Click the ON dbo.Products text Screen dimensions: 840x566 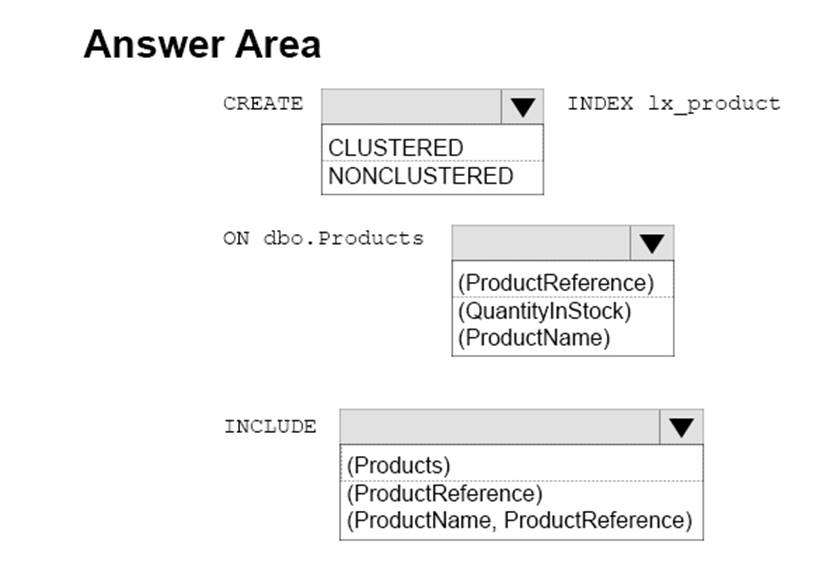(323, 239)
